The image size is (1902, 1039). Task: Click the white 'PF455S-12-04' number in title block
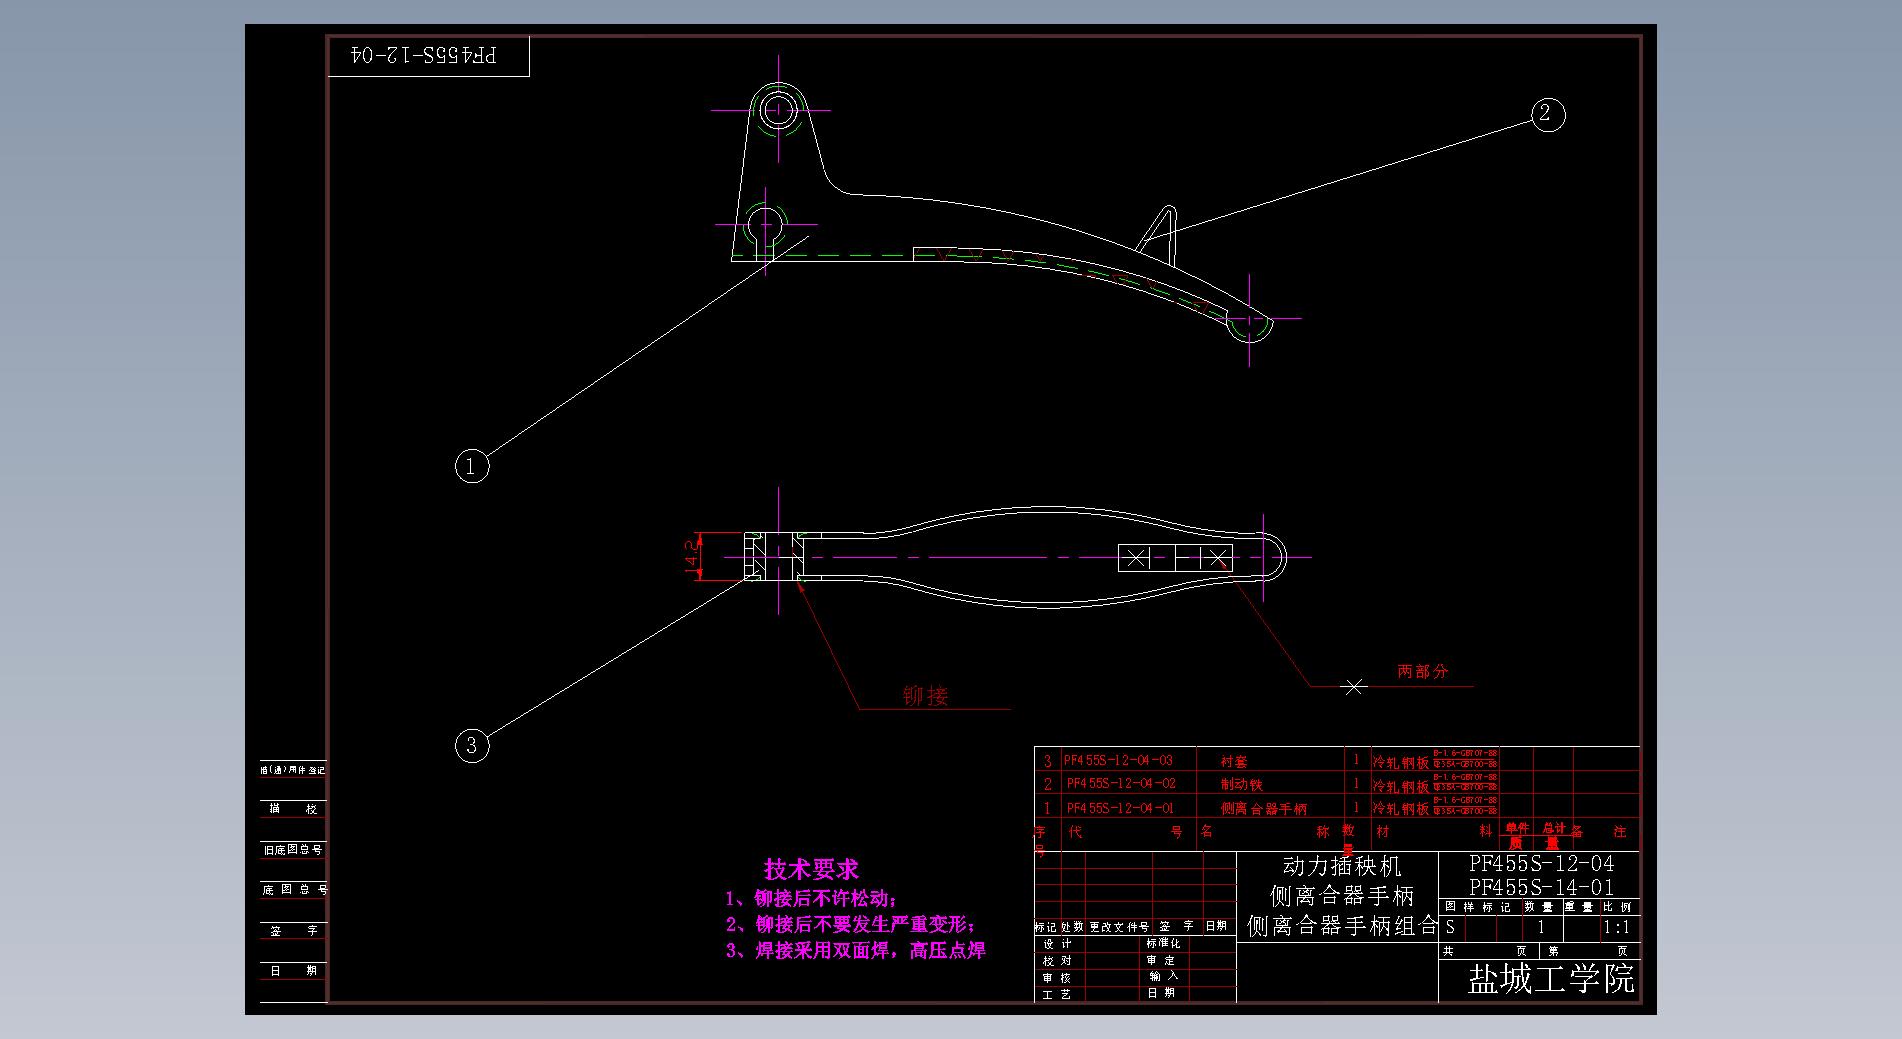pyautogui.click(x=1541, y=863)
